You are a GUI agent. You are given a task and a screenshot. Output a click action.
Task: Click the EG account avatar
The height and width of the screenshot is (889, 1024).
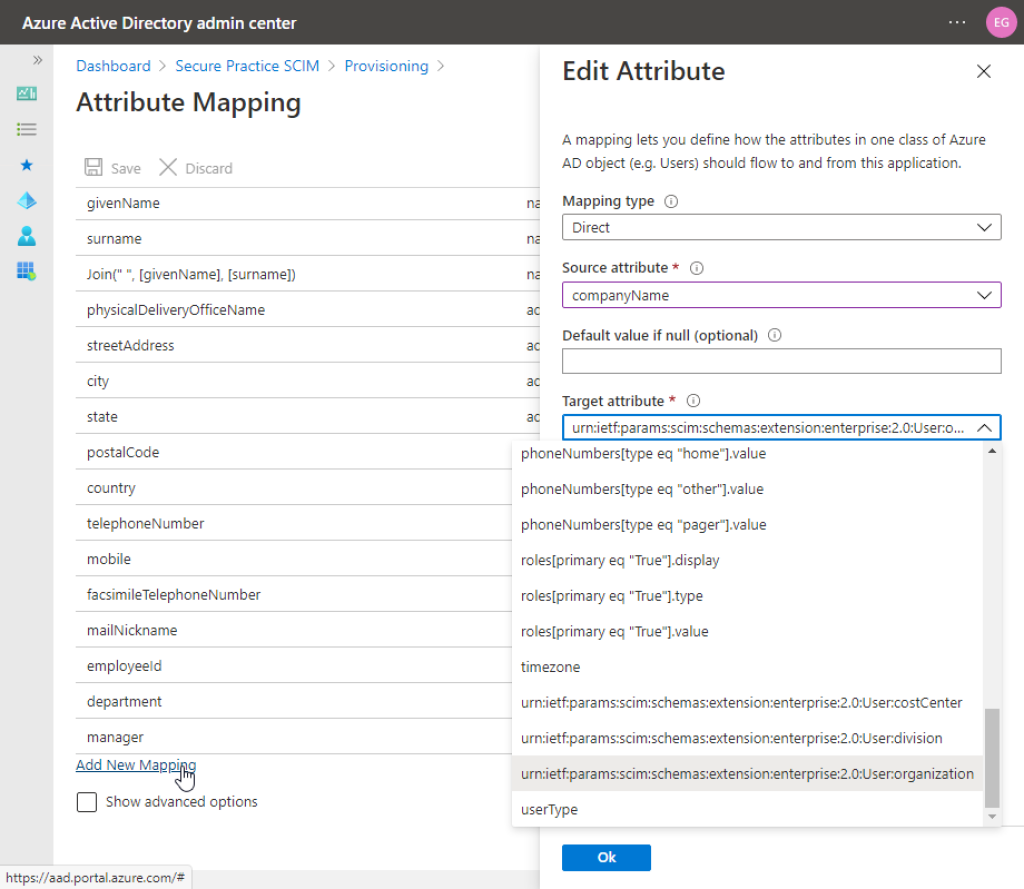tap(999, 22)
